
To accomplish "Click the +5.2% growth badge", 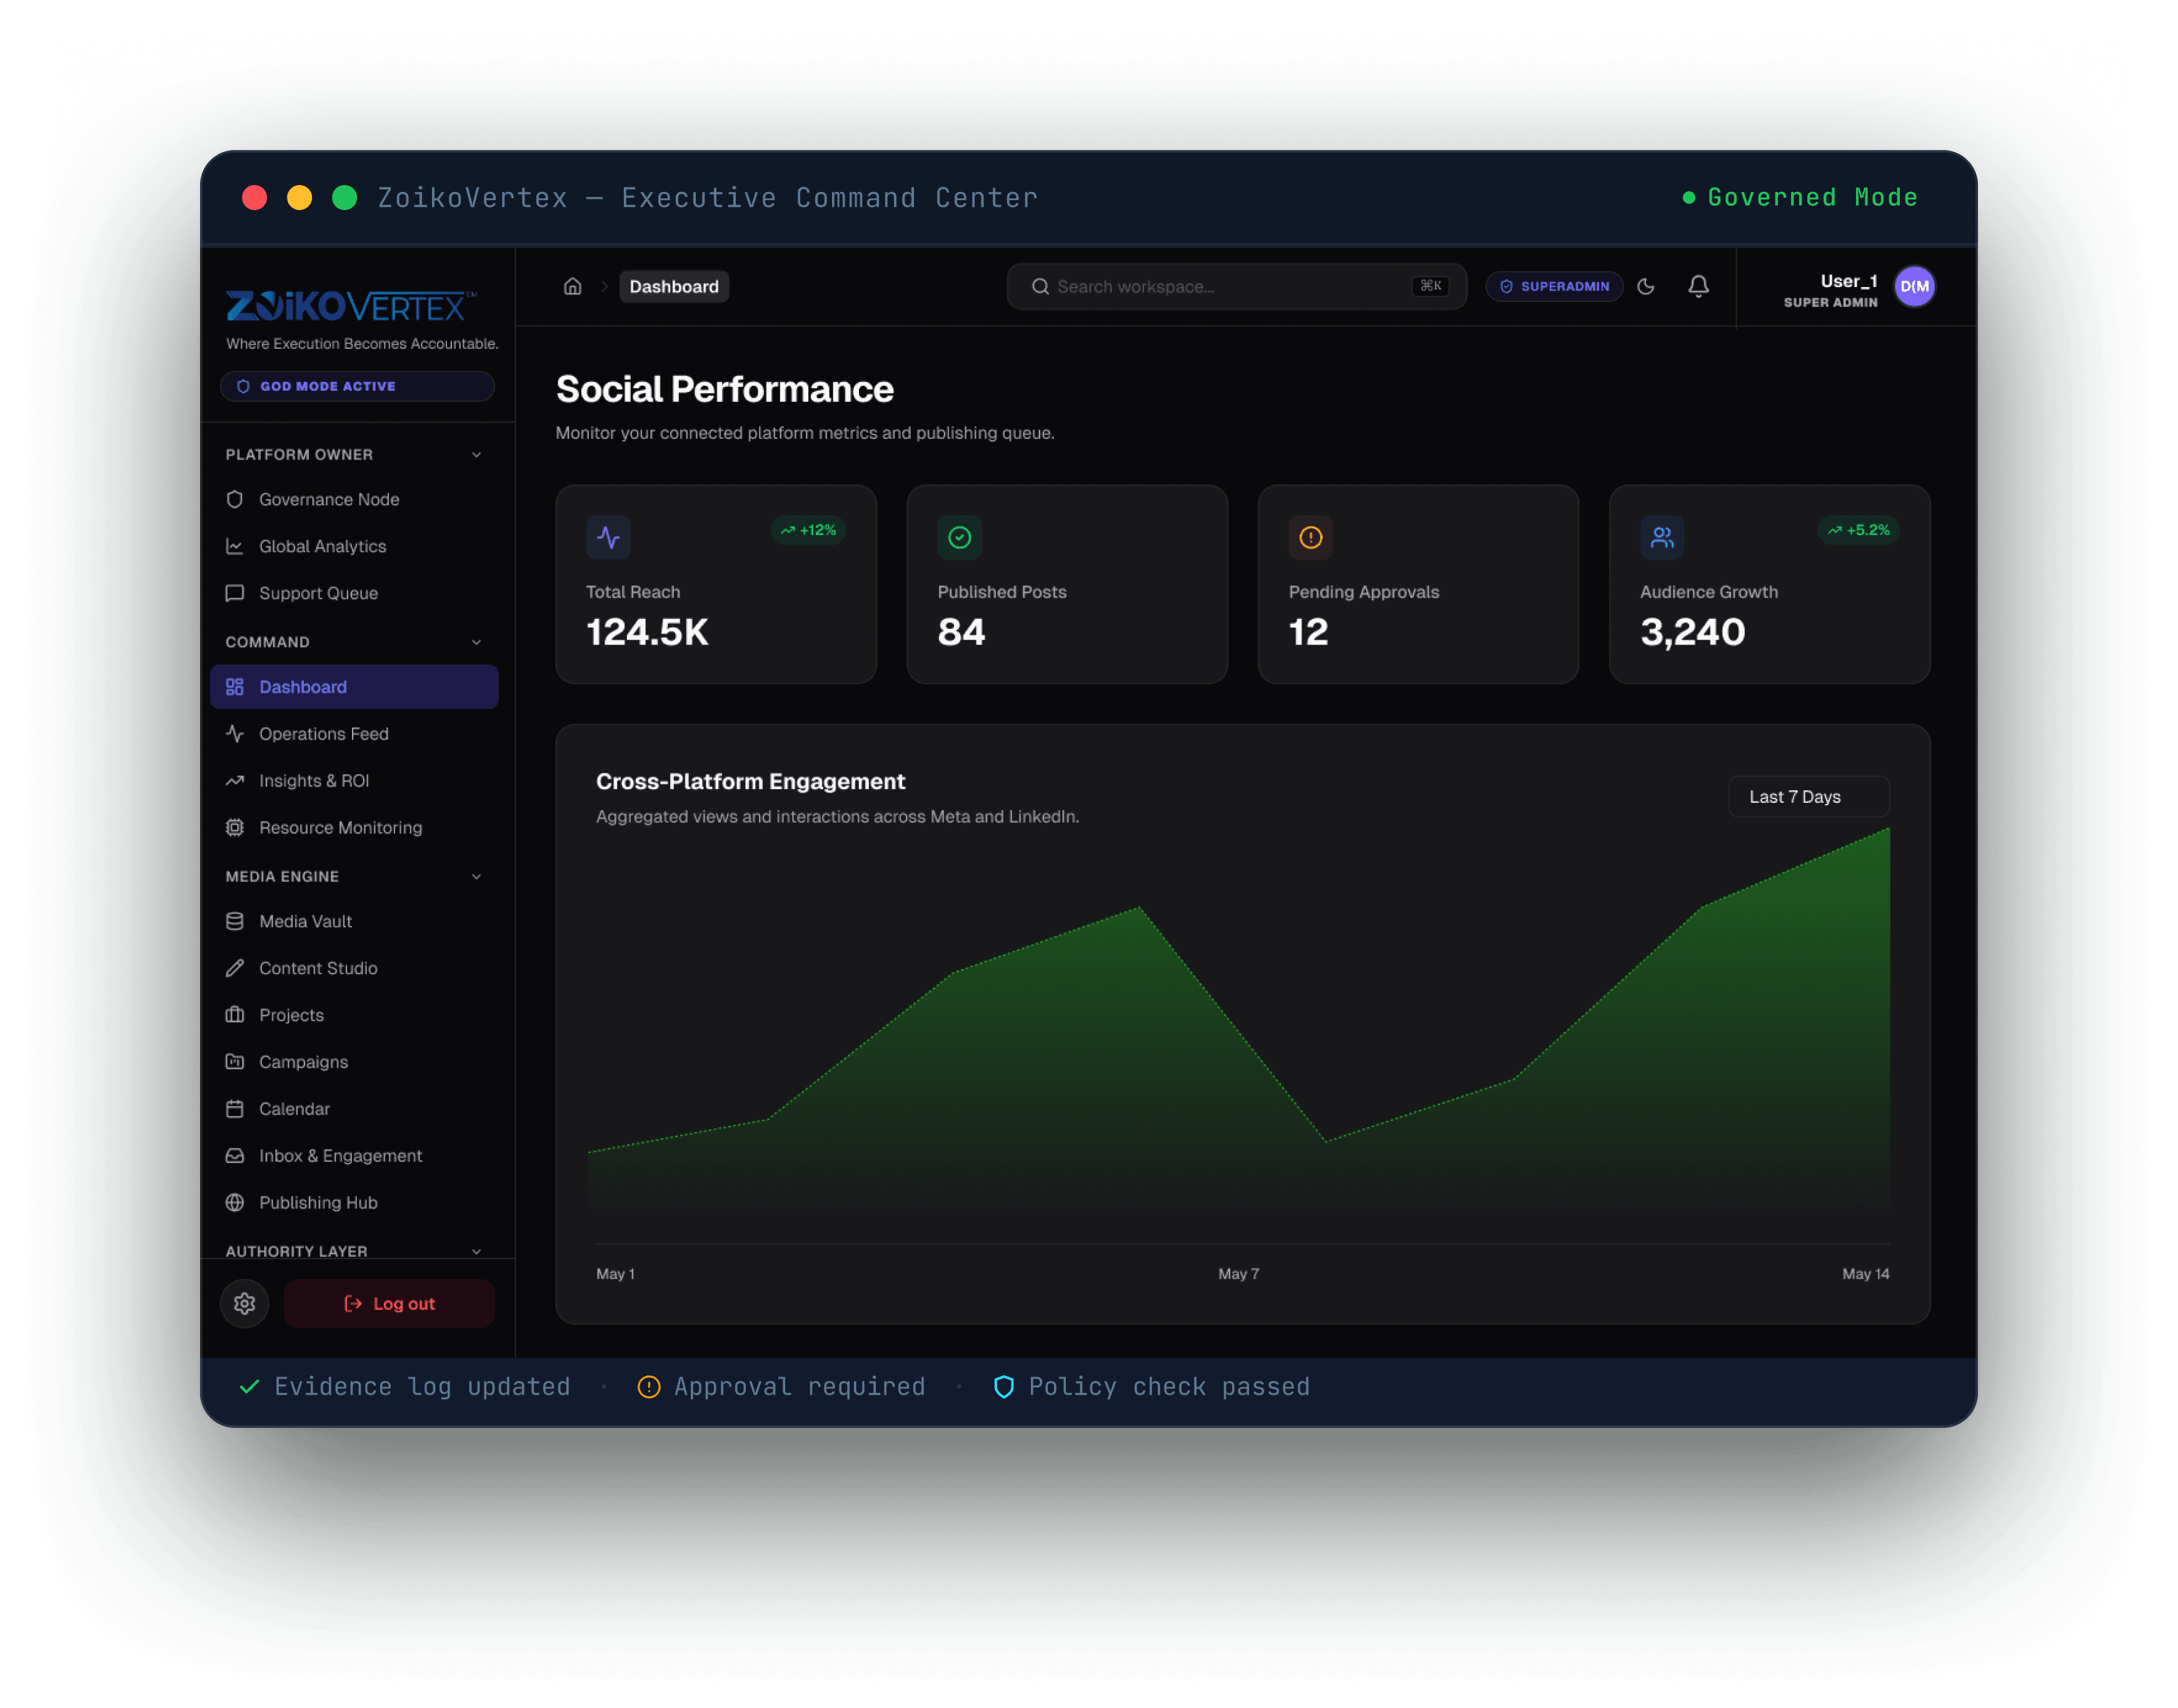I will click(x=1858, y=530).
